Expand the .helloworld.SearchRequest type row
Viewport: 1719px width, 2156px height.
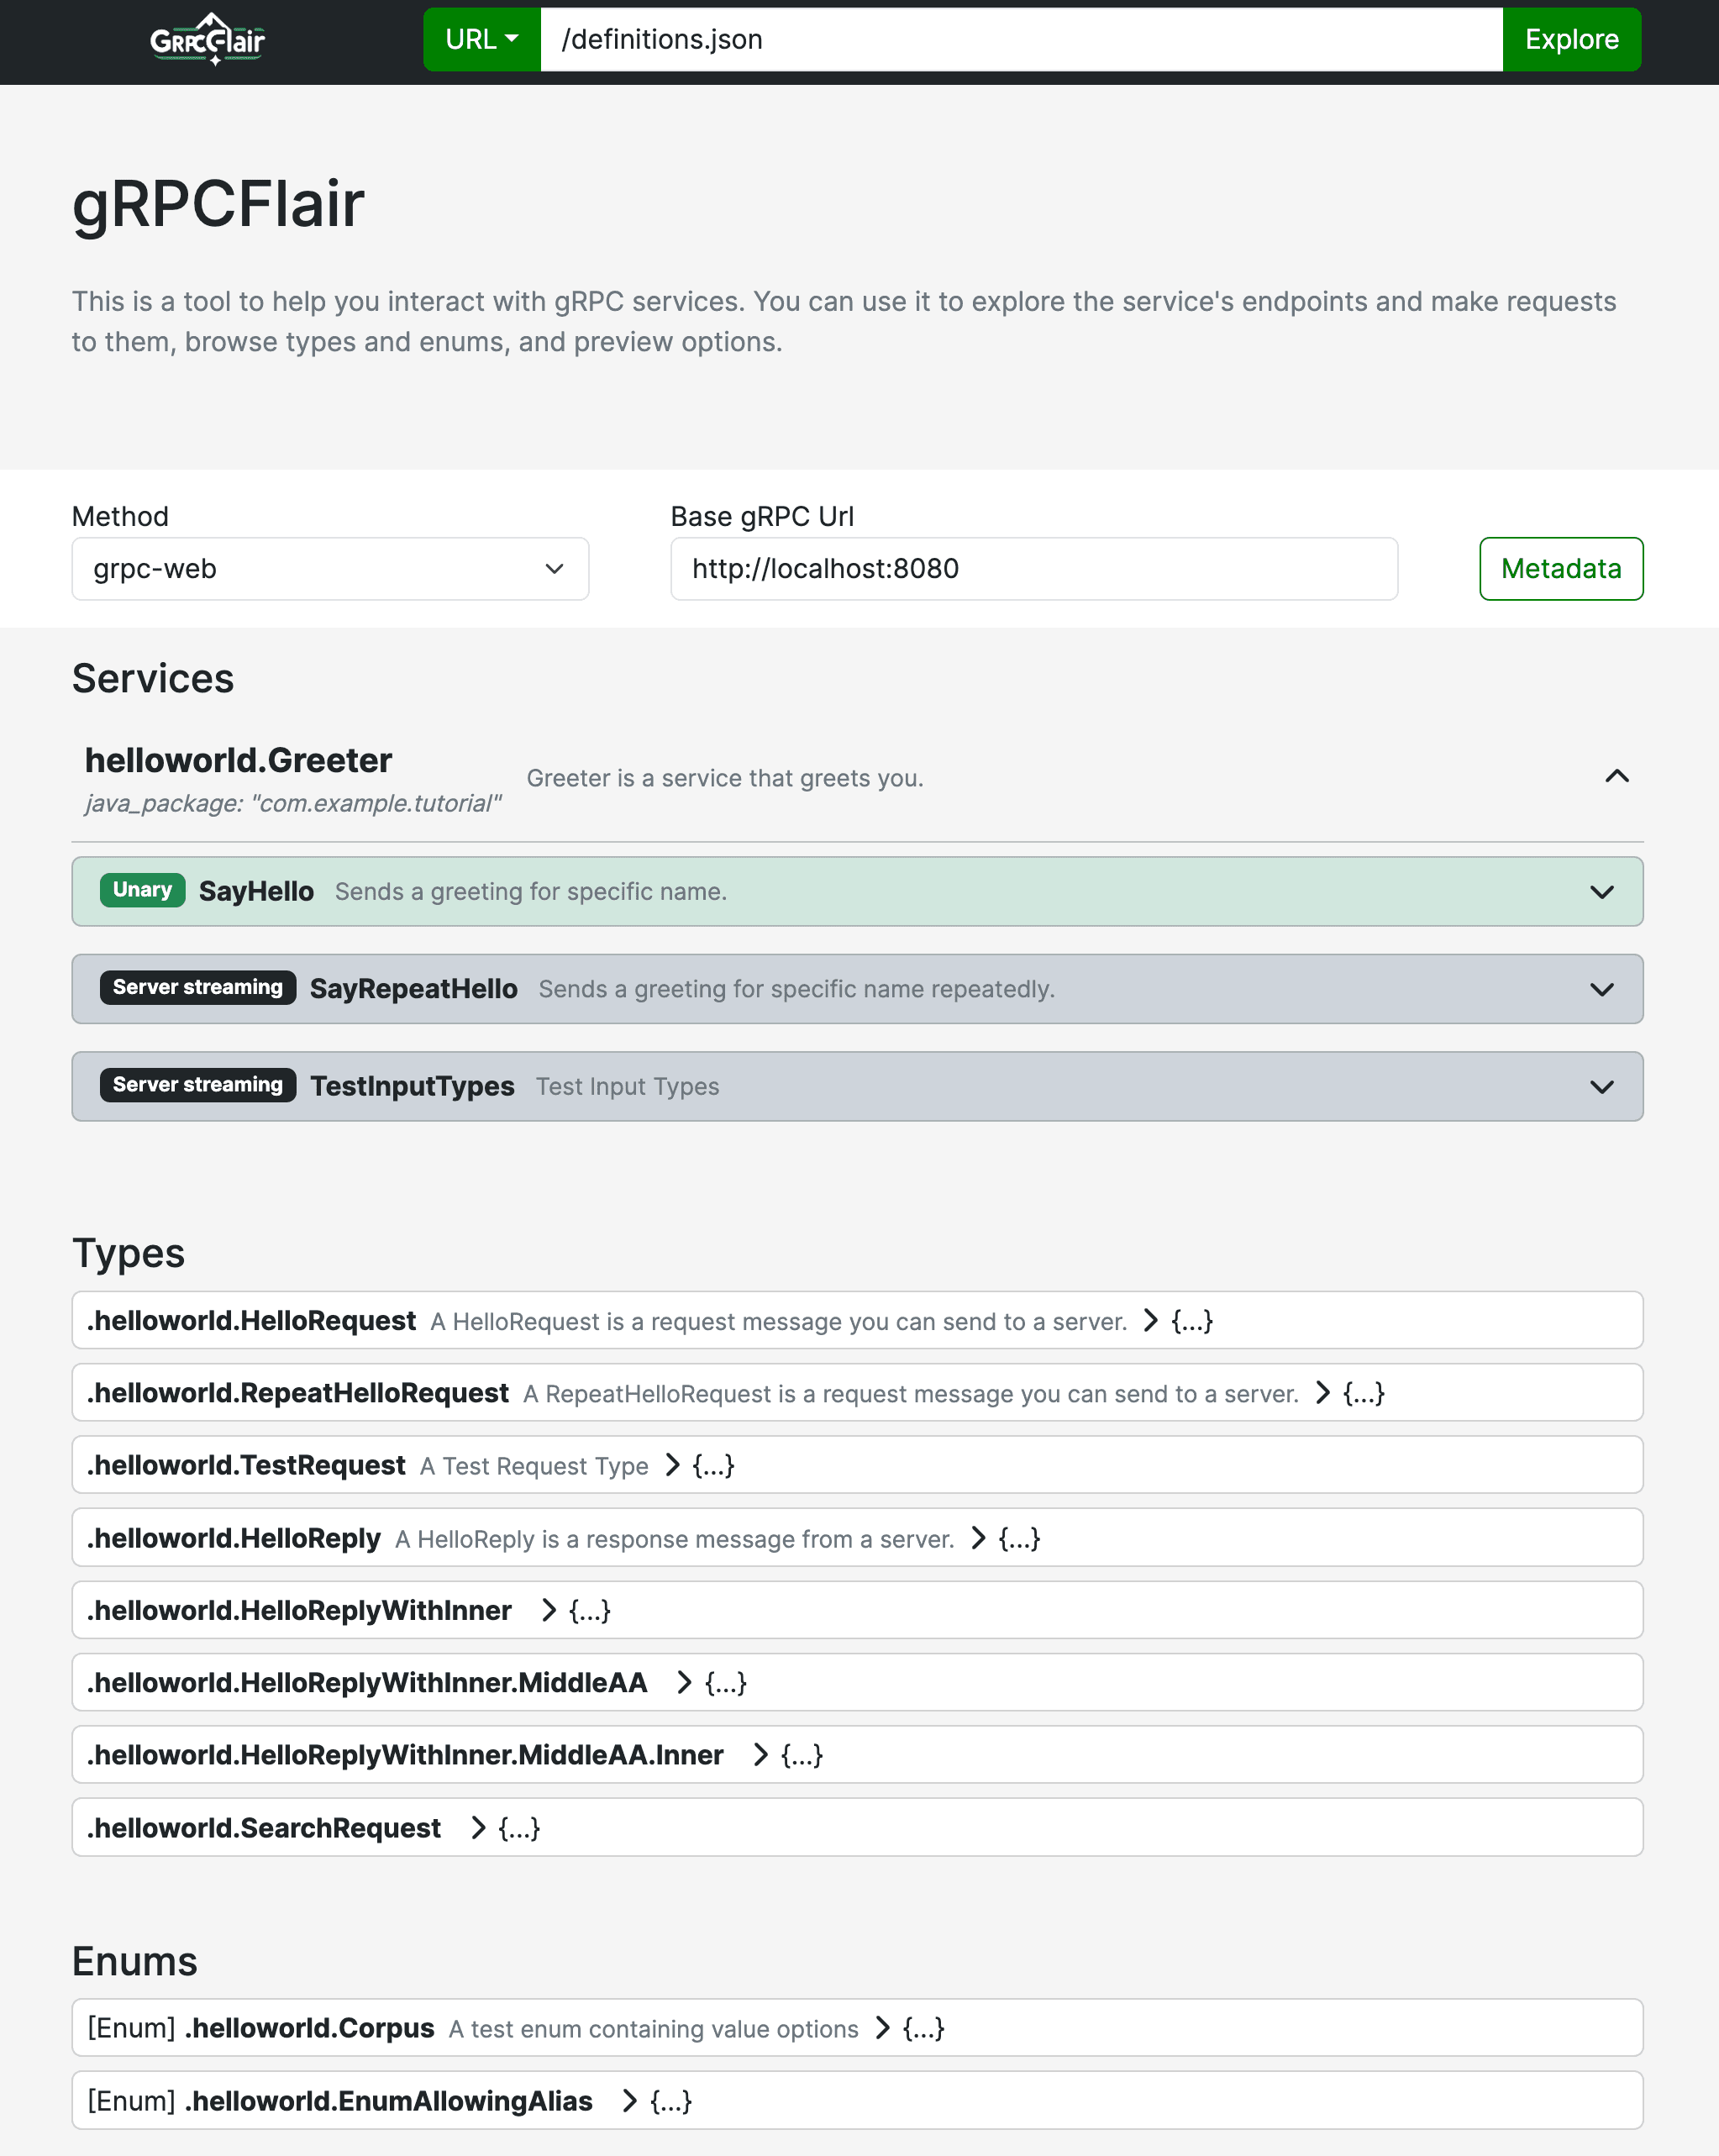pyautogui.click(x=479, y=1828)
